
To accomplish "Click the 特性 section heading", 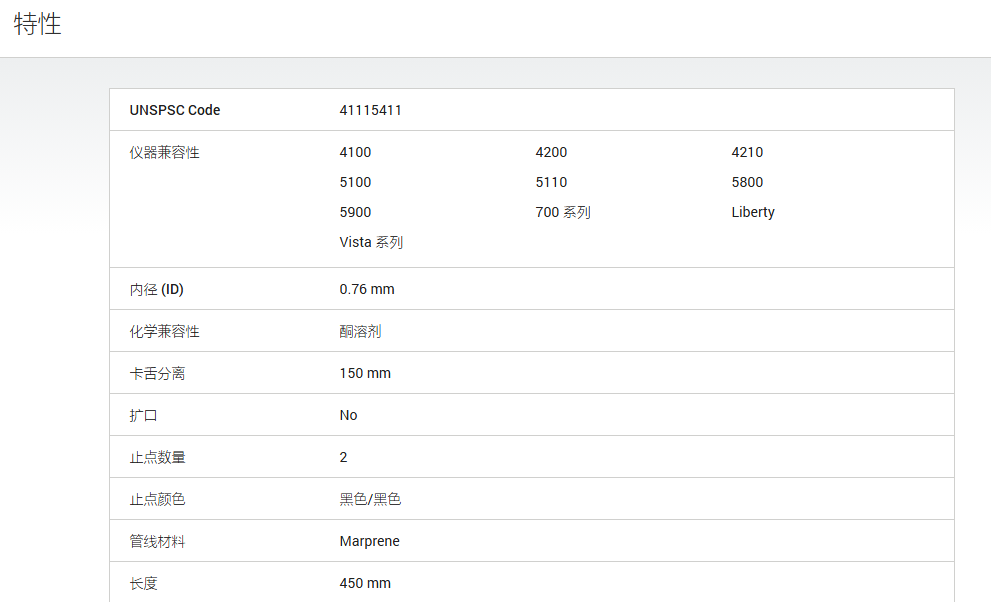I will (37, 24).
